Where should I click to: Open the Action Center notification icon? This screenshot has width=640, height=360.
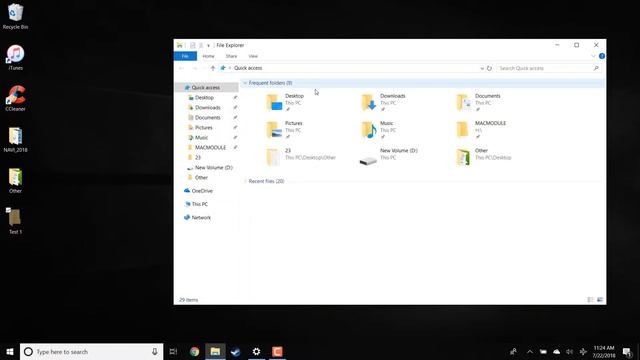[x=627, y=351]
